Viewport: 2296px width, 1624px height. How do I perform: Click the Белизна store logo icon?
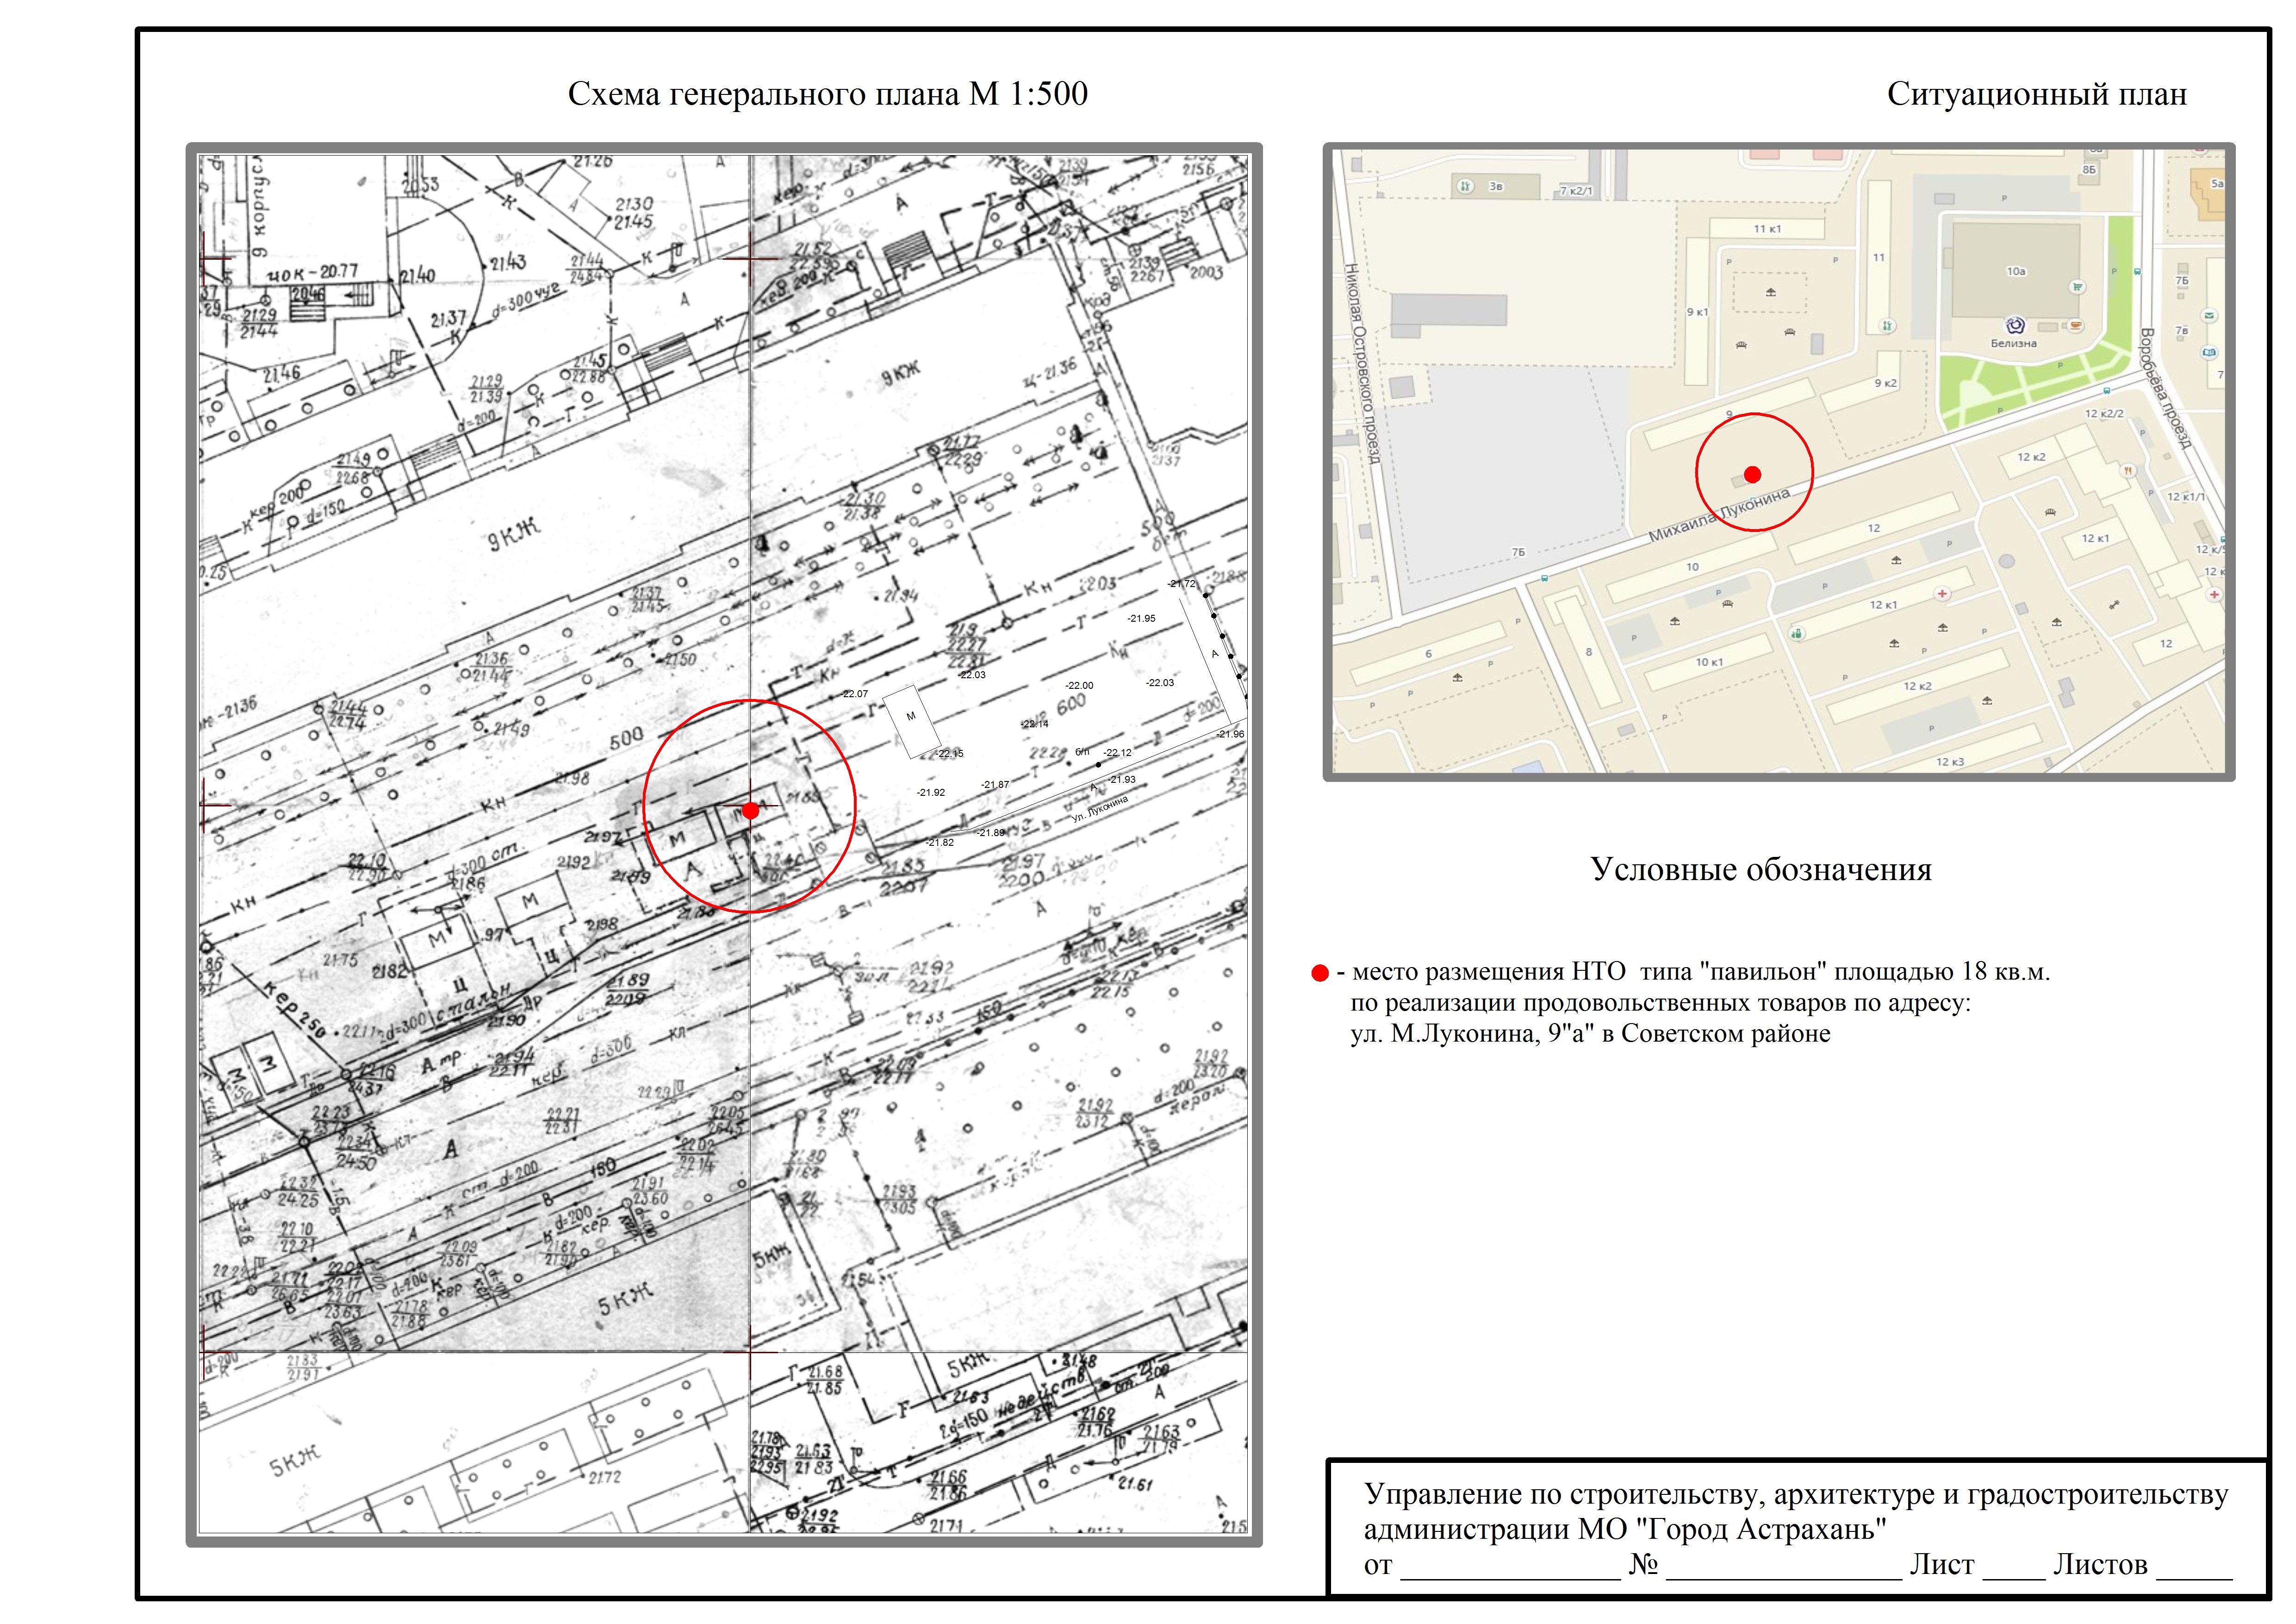(x=2015, y=325)
